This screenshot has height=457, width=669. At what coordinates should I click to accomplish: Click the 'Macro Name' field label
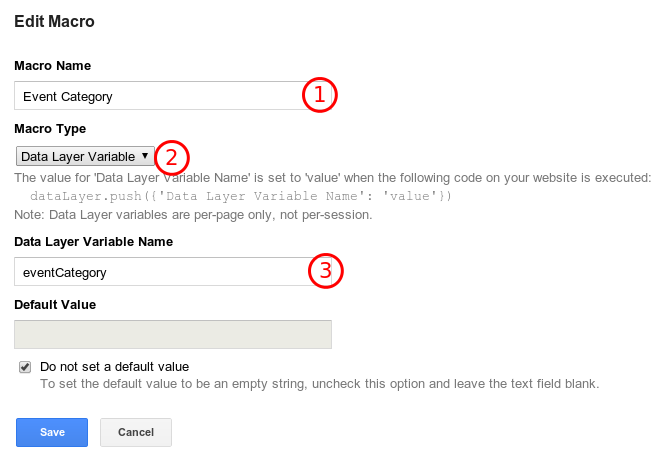click(x=52, y=66)
